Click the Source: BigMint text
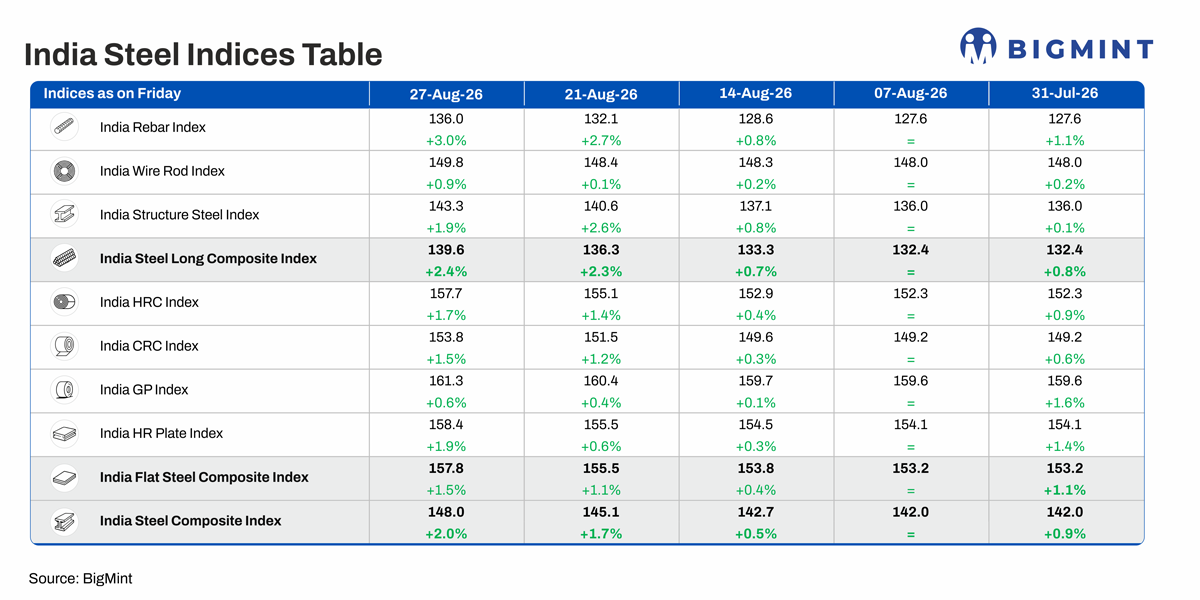Viewport: 1200px width, 600px height. pos(80,578)
